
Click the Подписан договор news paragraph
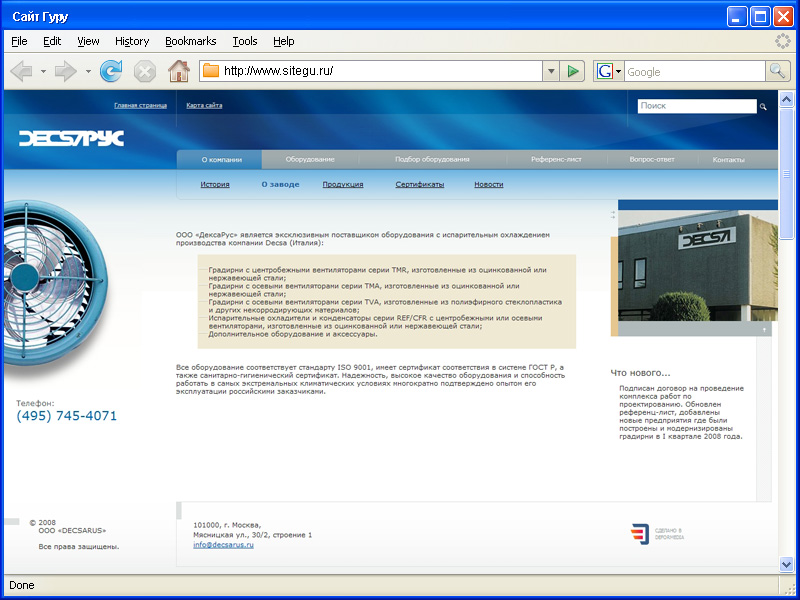click(x=682, y=412)
